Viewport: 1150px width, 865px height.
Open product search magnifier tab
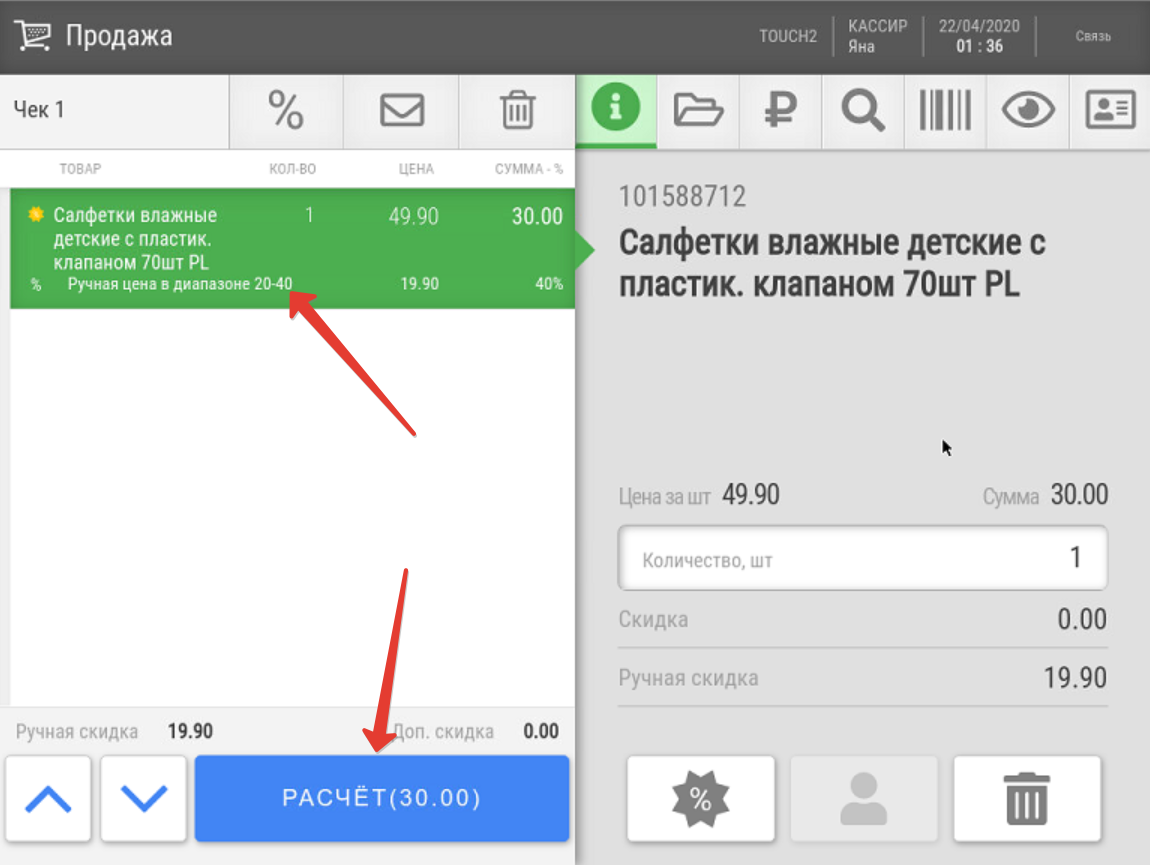point(862,110)
